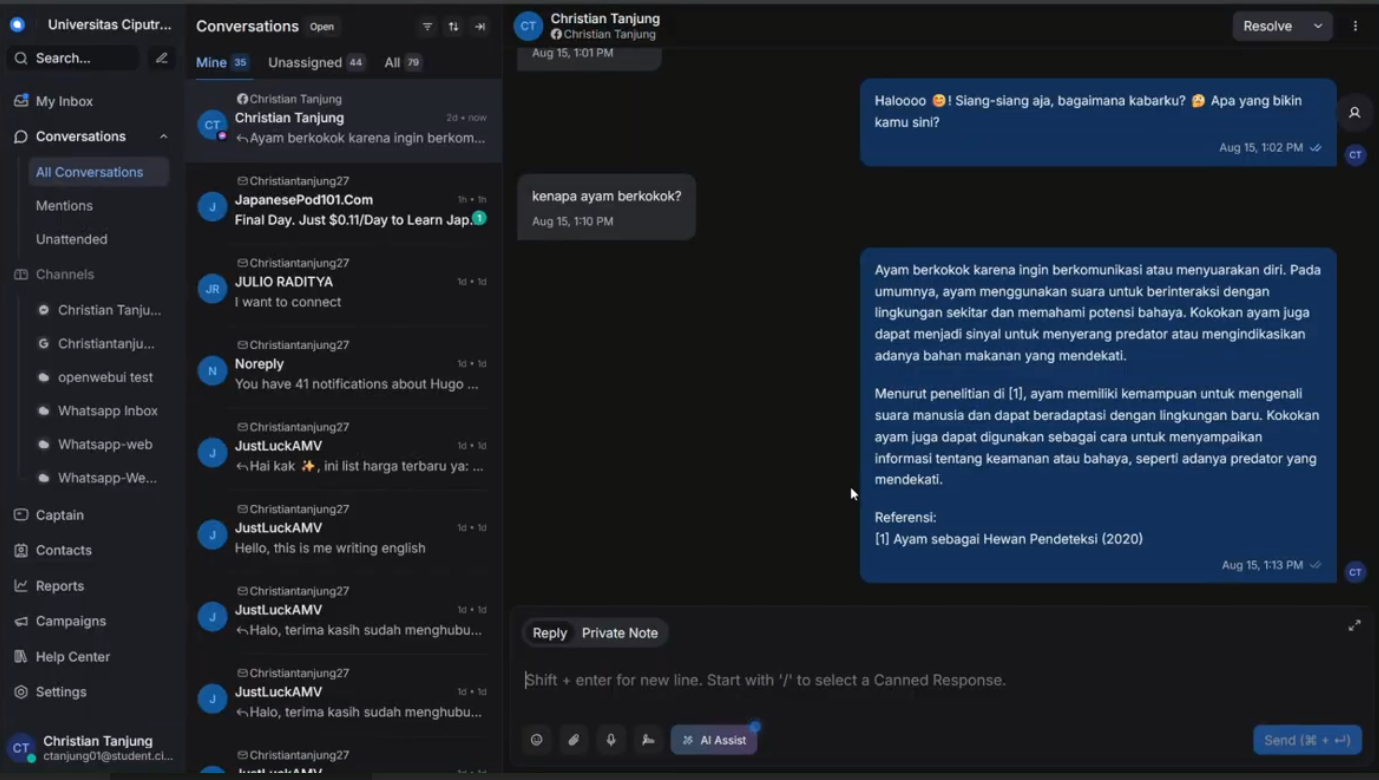Select the Reply mode toggle
The height and width of the screenshot is (780, 1379).
[x=549, y=633]
